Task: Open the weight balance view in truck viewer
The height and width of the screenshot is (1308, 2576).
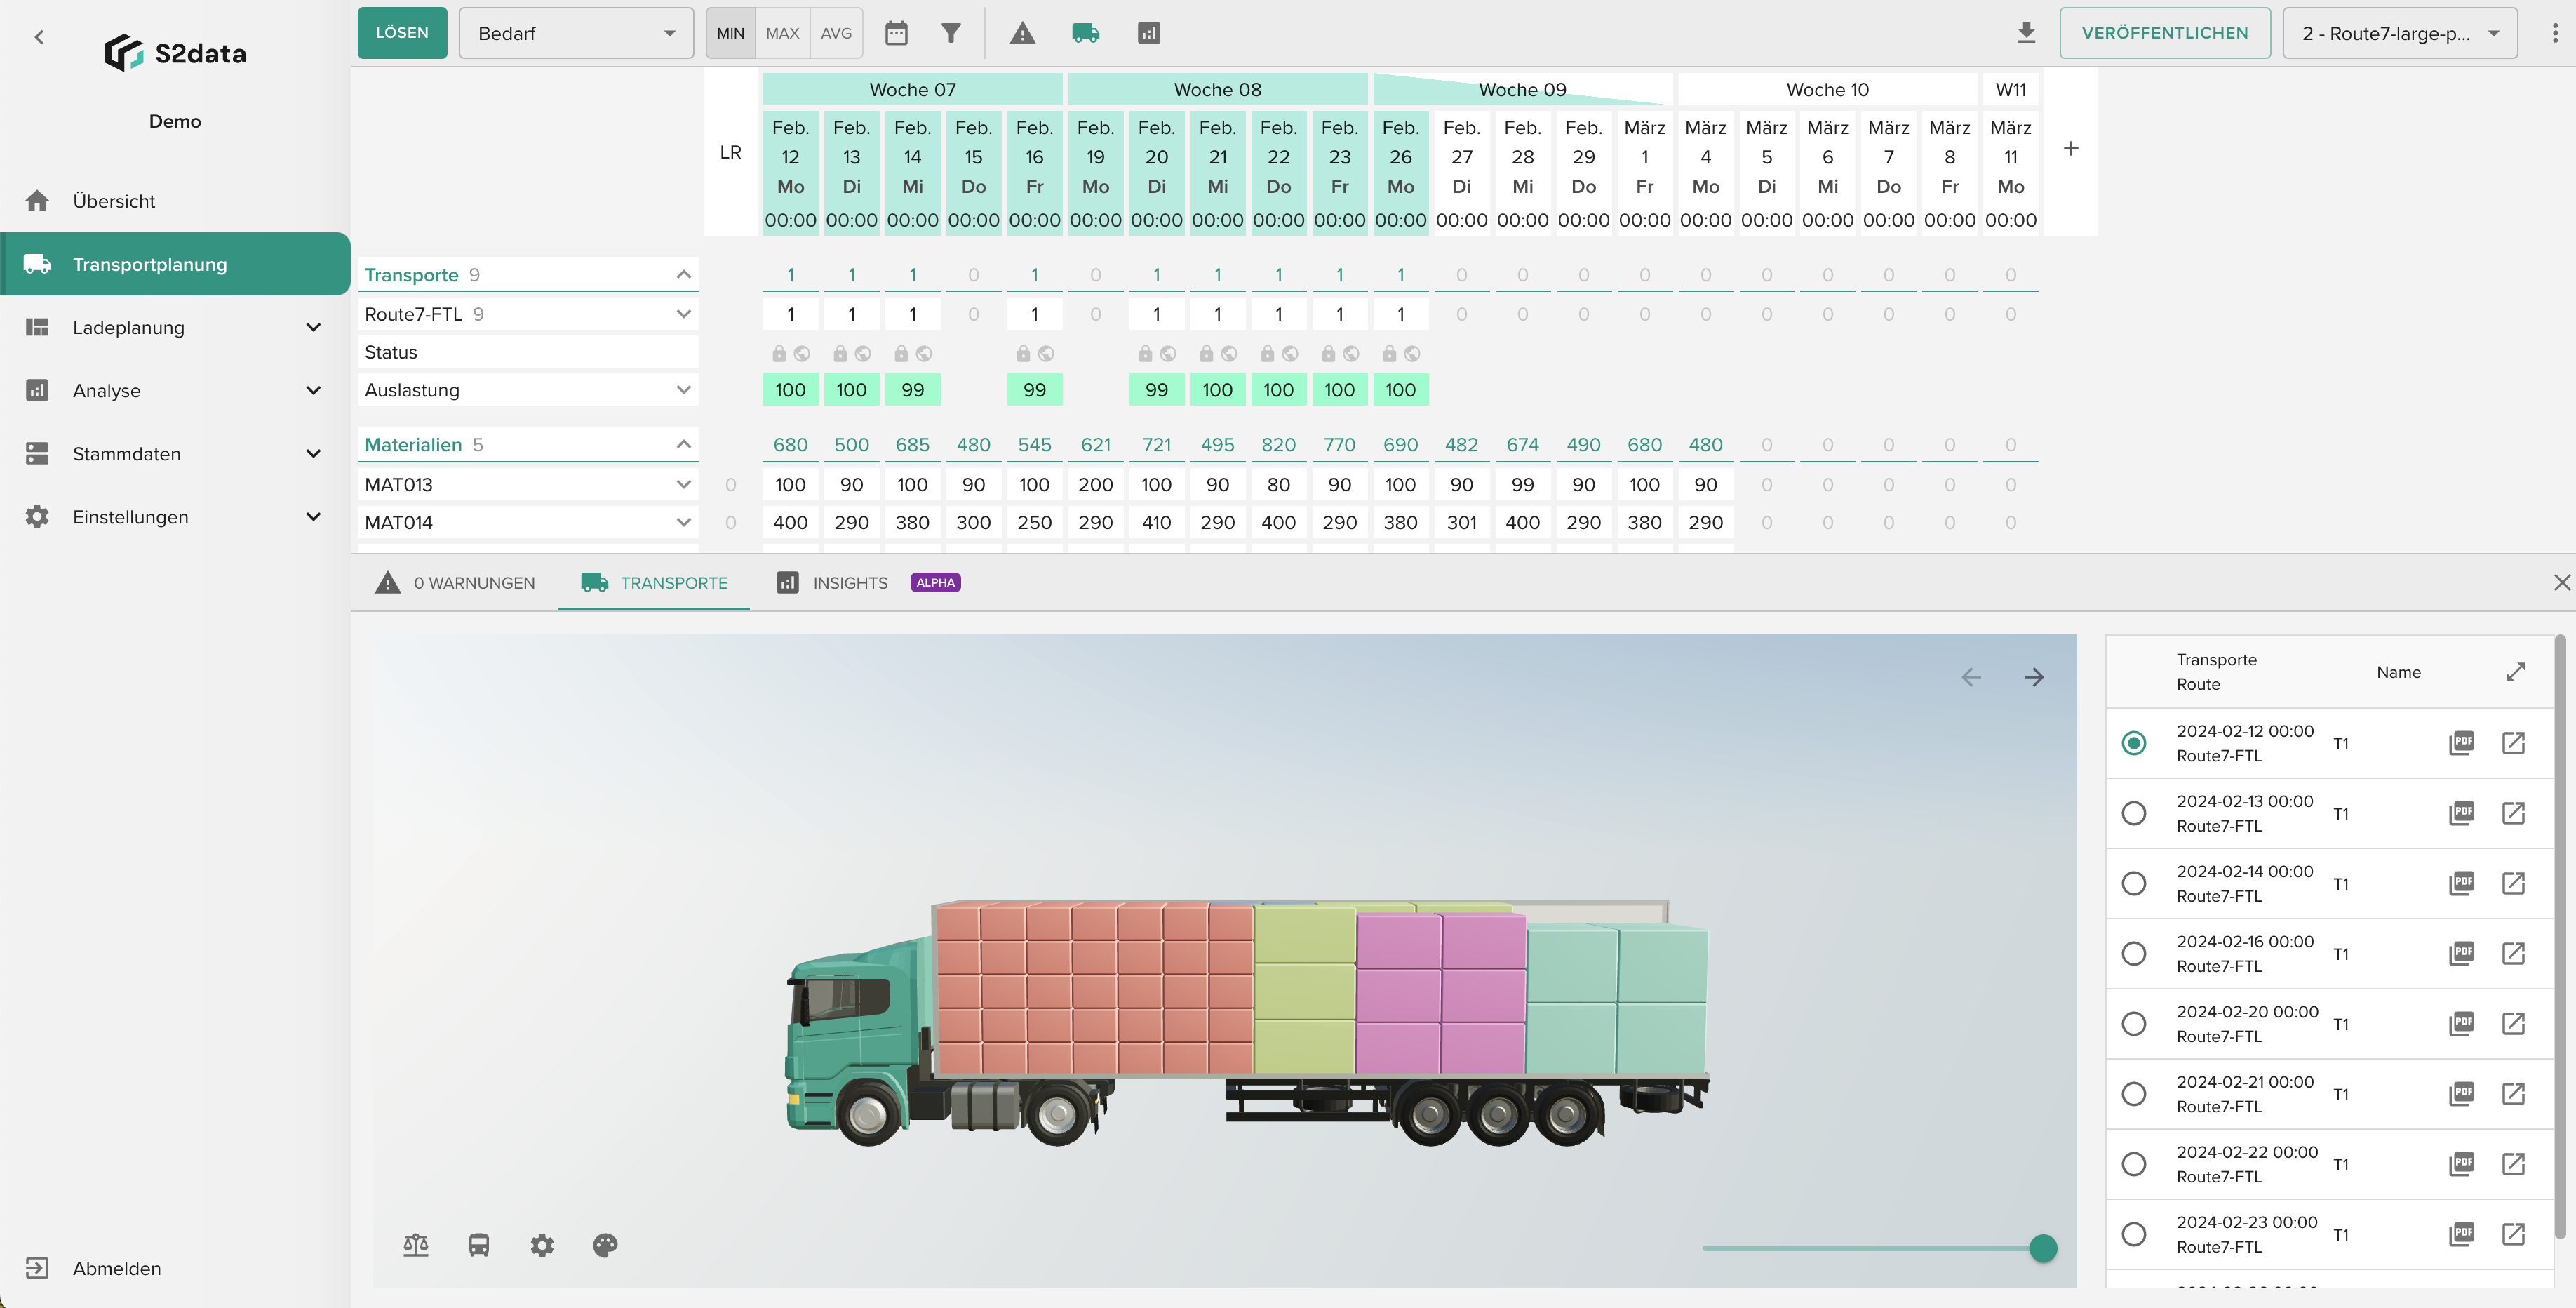Action: [x=416, y=1245]
